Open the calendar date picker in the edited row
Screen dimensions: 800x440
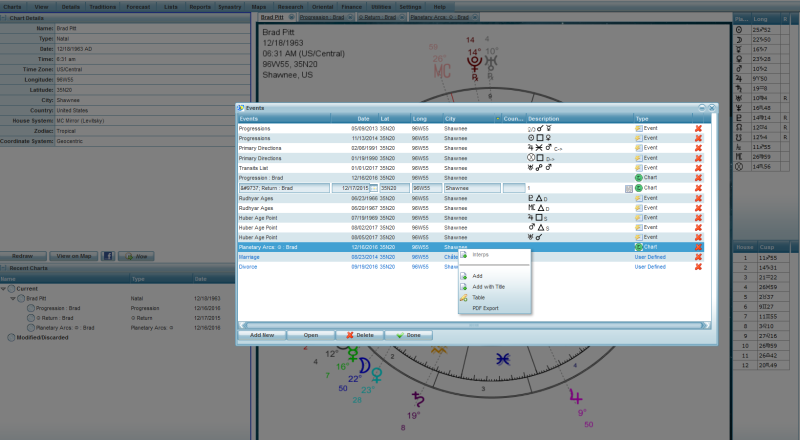[374, 187]
